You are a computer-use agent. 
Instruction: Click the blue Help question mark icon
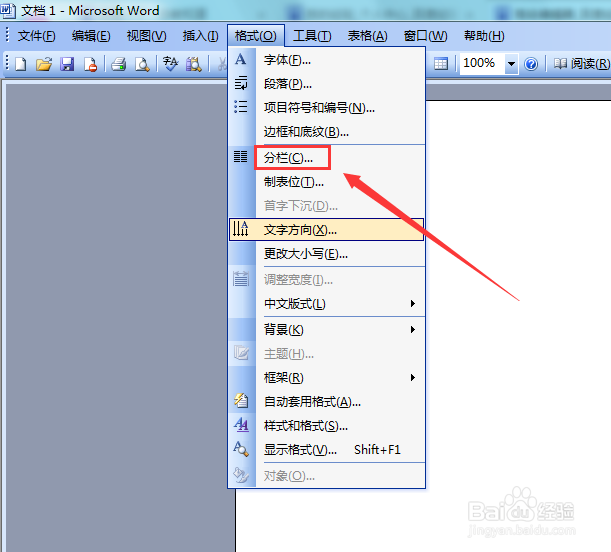531,63
